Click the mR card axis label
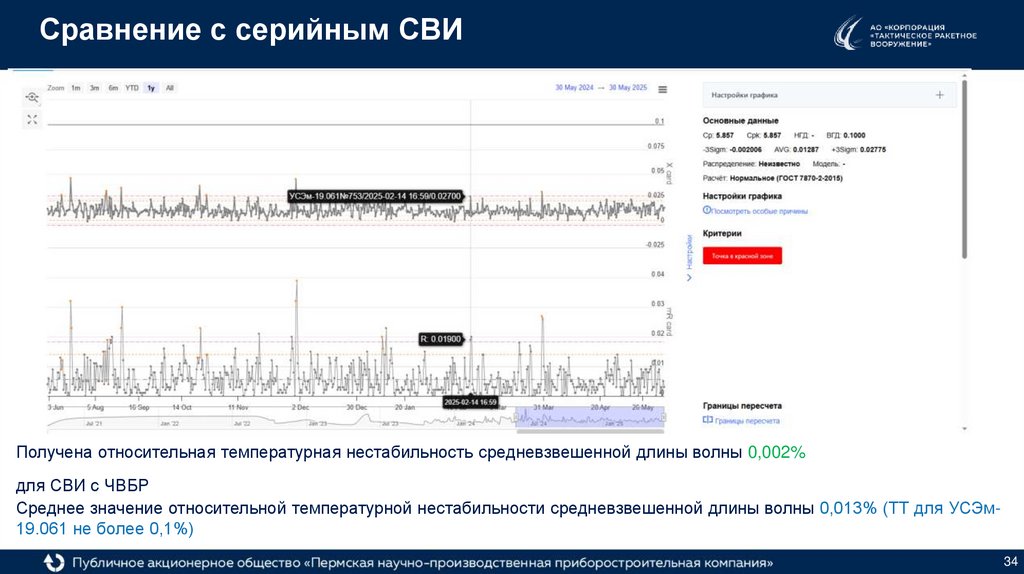The image size is (1024, 574). pos(669,323)
